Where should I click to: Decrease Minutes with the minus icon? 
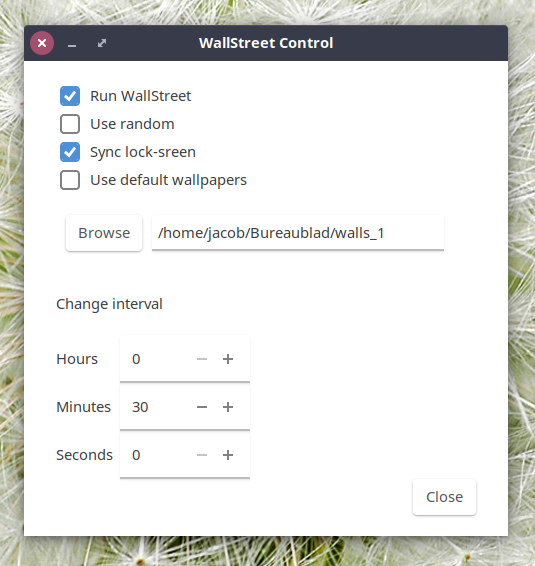pos(202,407)
